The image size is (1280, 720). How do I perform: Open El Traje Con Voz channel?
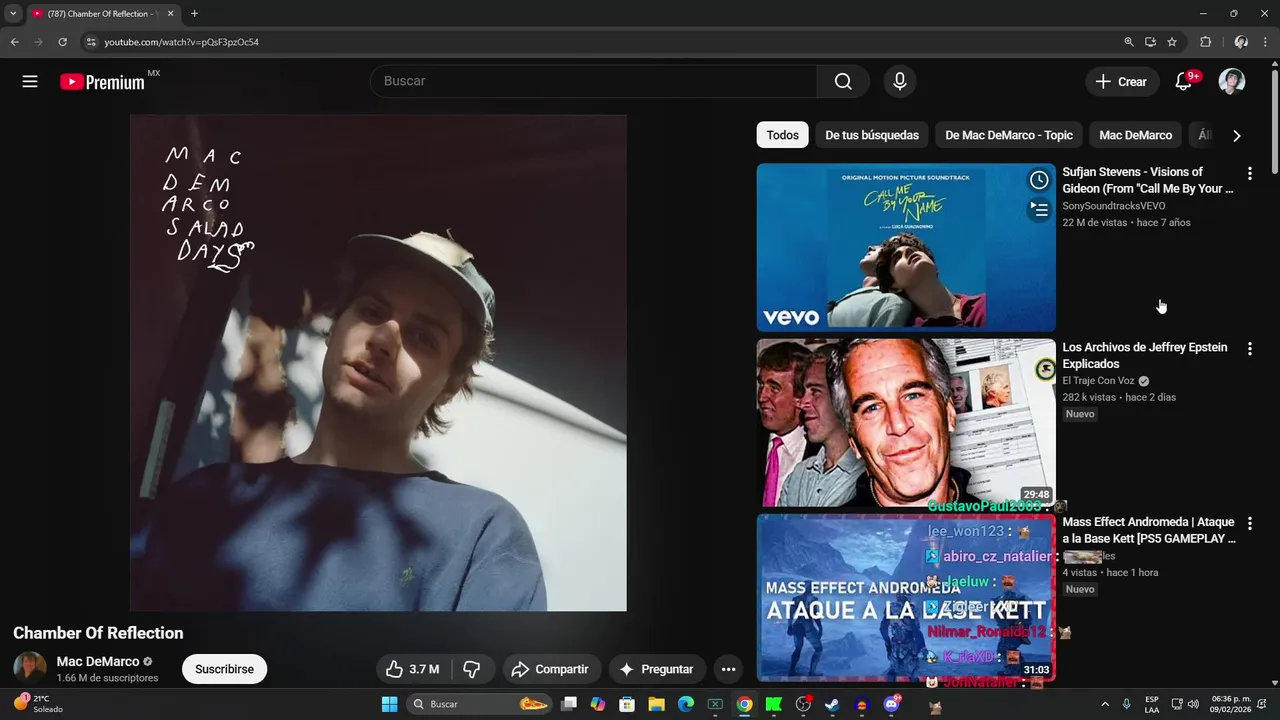click(x=1098, y=381)
